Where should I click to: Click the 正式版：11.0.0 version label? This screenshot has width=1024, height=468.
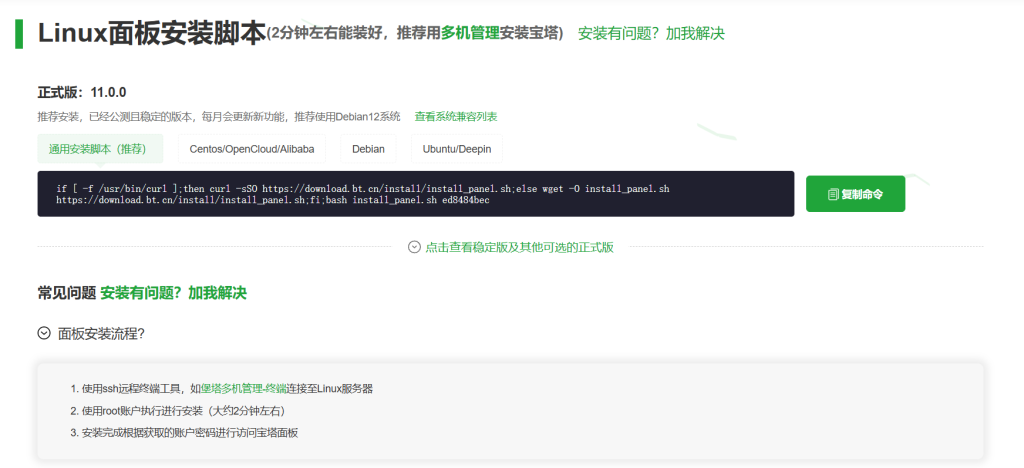82,92
